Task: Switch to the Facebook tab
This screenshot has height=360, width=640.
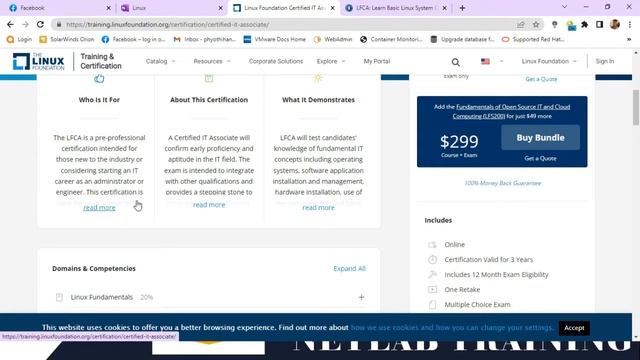Action: tap(59, 8)
